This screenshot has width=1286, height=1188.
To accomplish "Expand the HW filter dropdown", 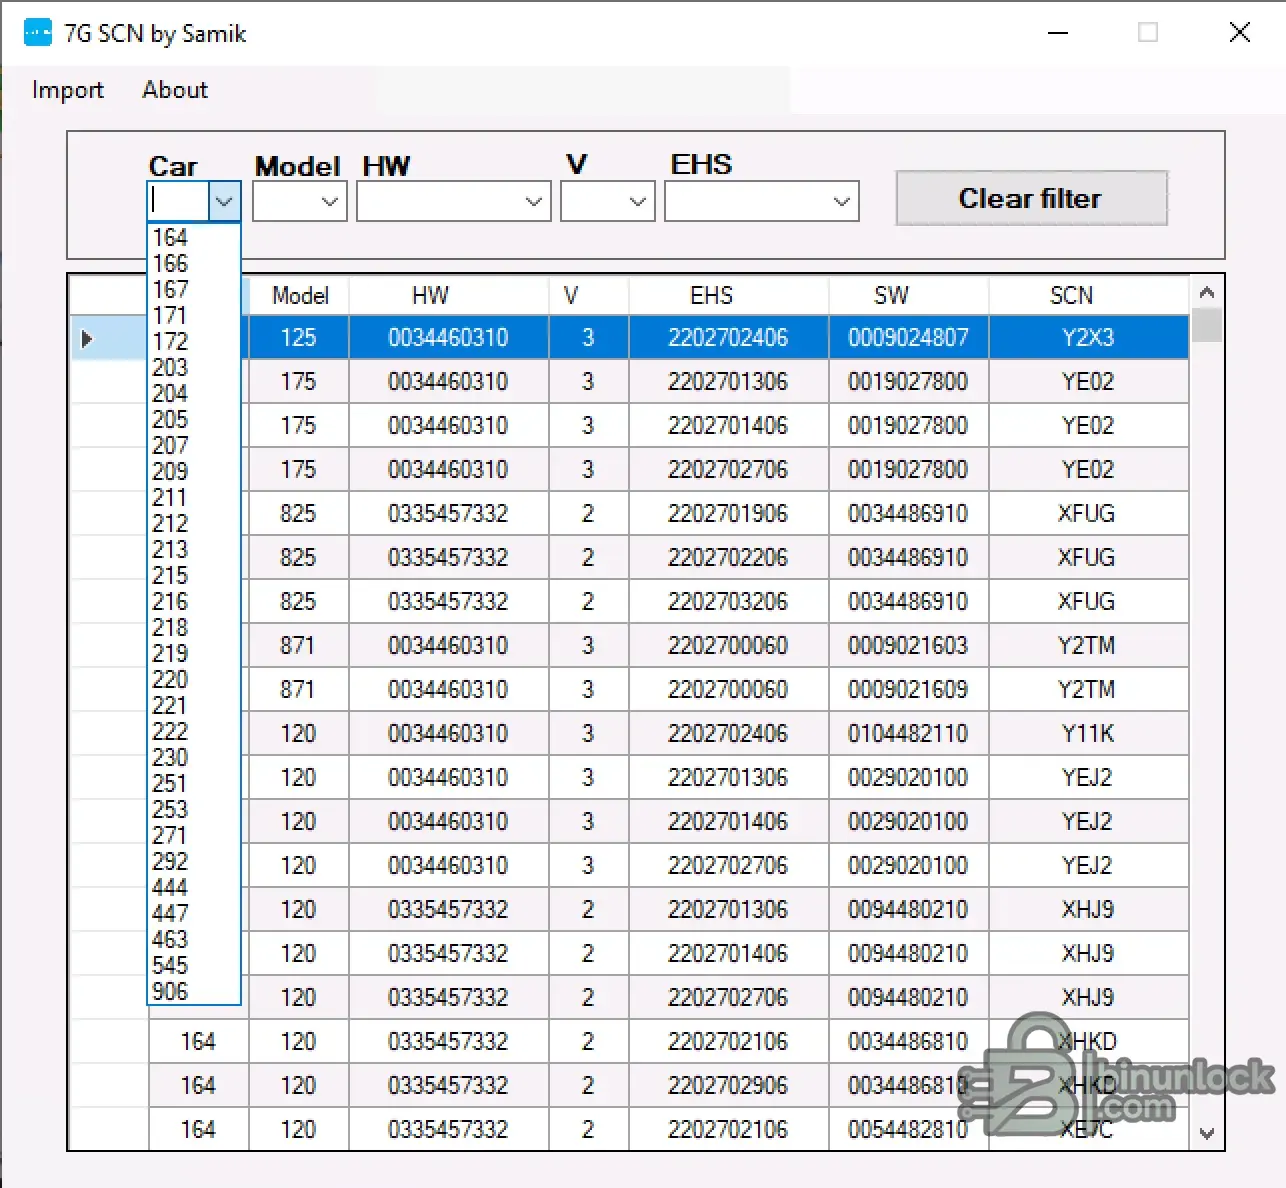I will click(533, 202).
